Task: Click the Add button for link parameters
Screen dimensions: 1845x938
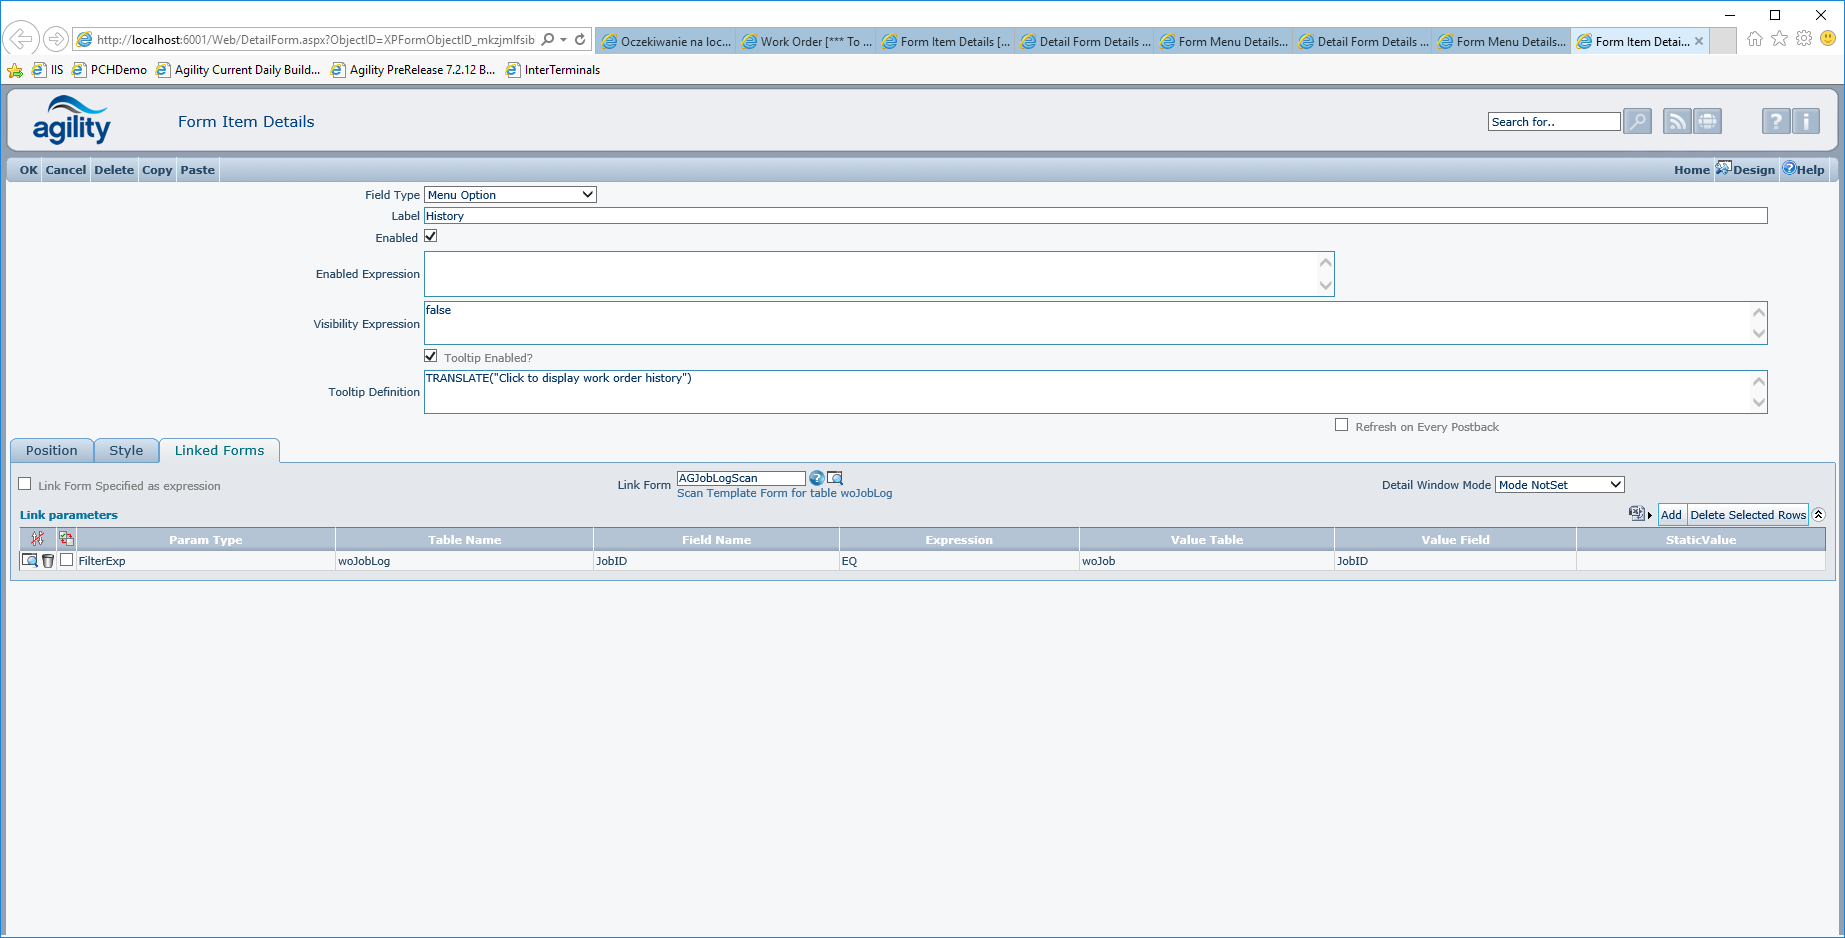Action: coord(1671,515)
